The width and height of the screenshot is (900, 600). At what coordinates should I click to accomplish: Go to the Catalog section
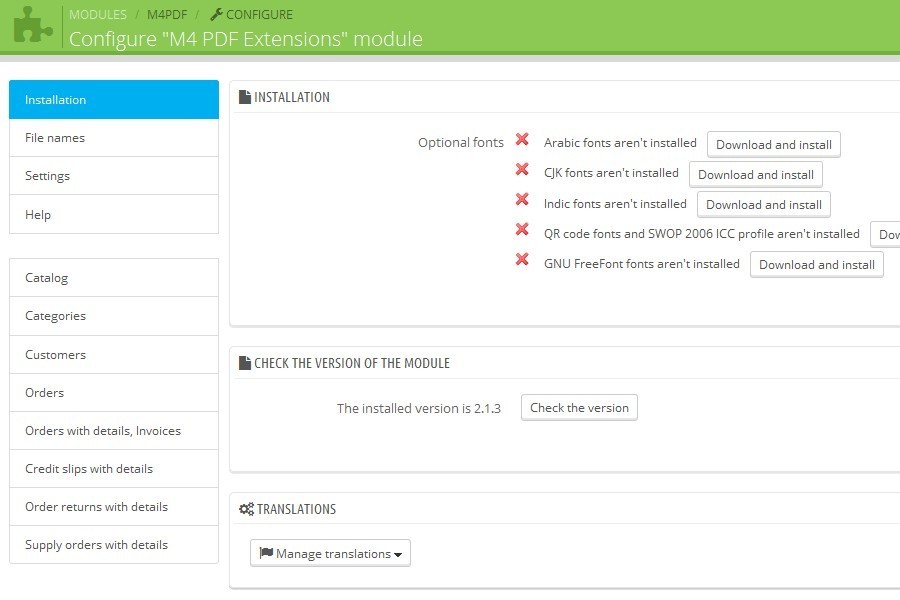coord(114,277)
